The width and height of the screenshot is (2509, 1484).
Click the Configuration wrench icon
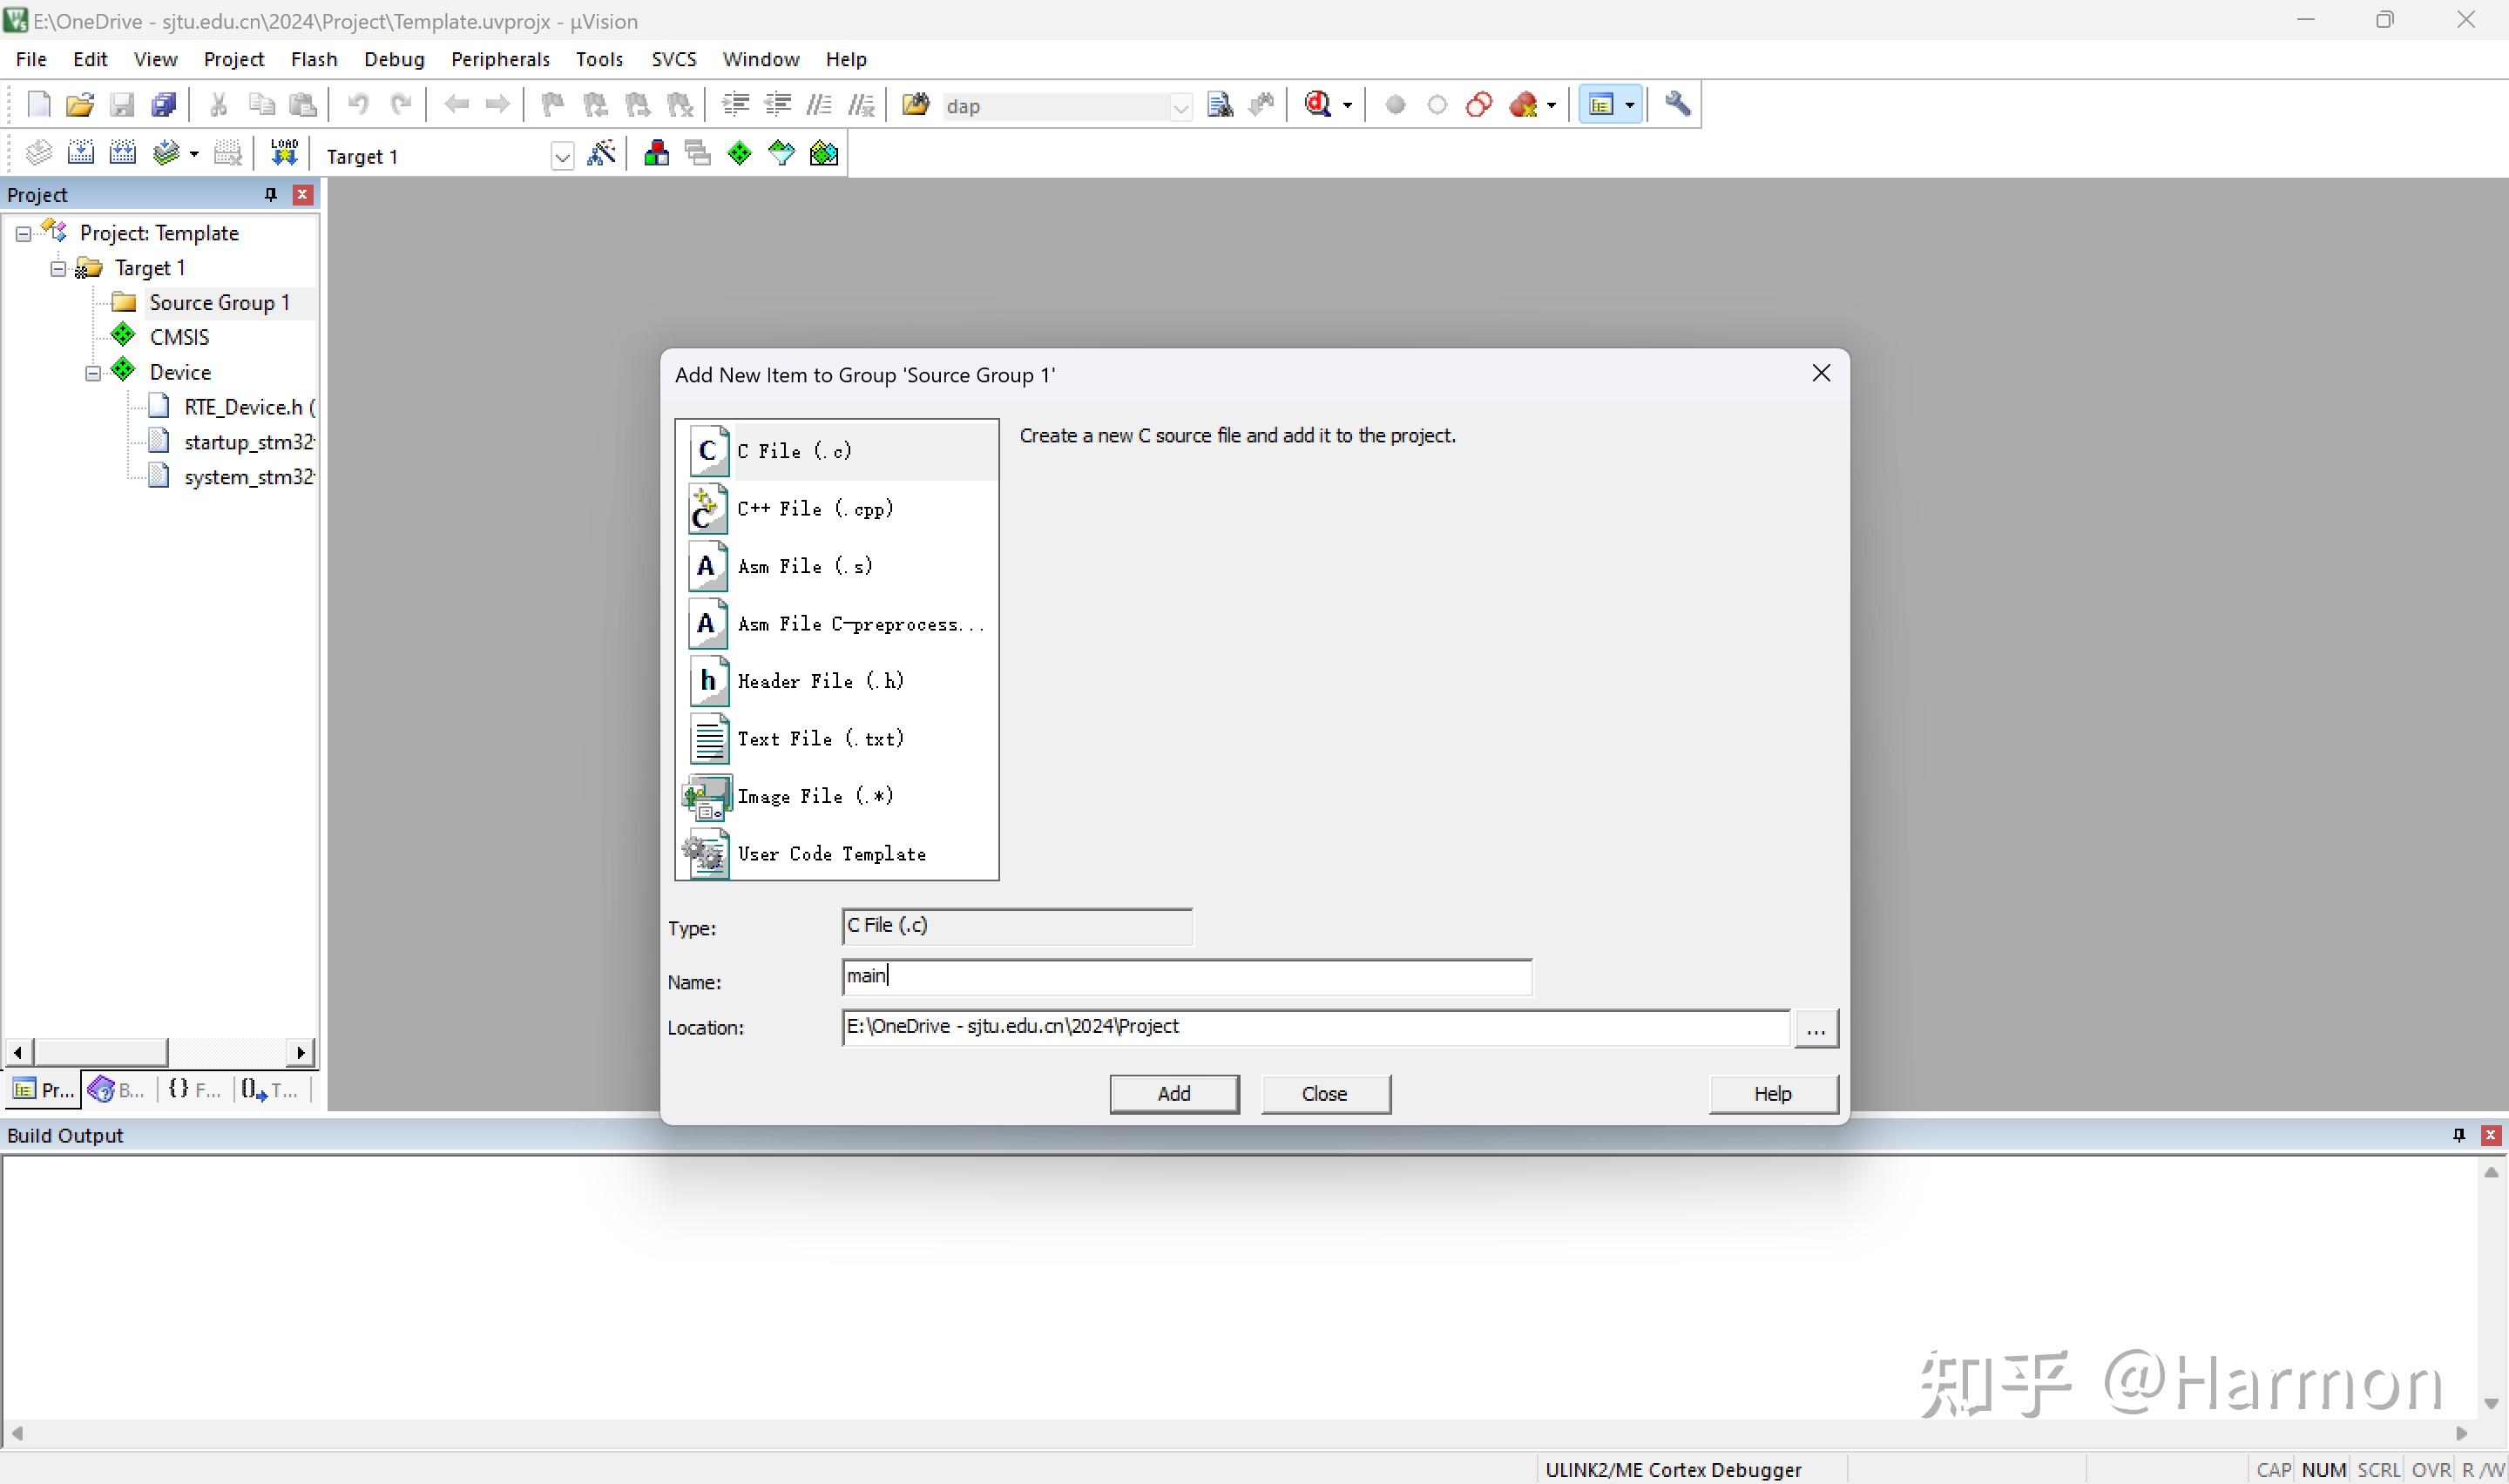coord(1678,103)
